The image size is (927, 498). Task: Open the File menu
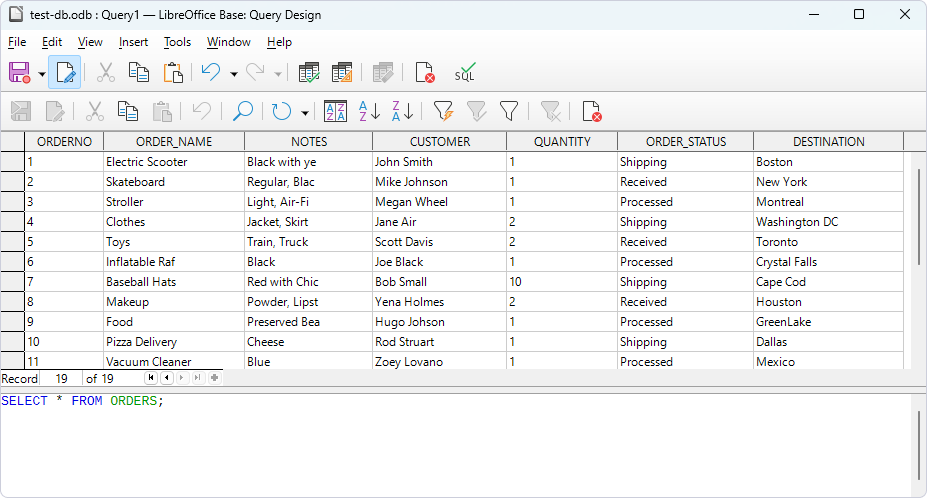pos(17,42)
